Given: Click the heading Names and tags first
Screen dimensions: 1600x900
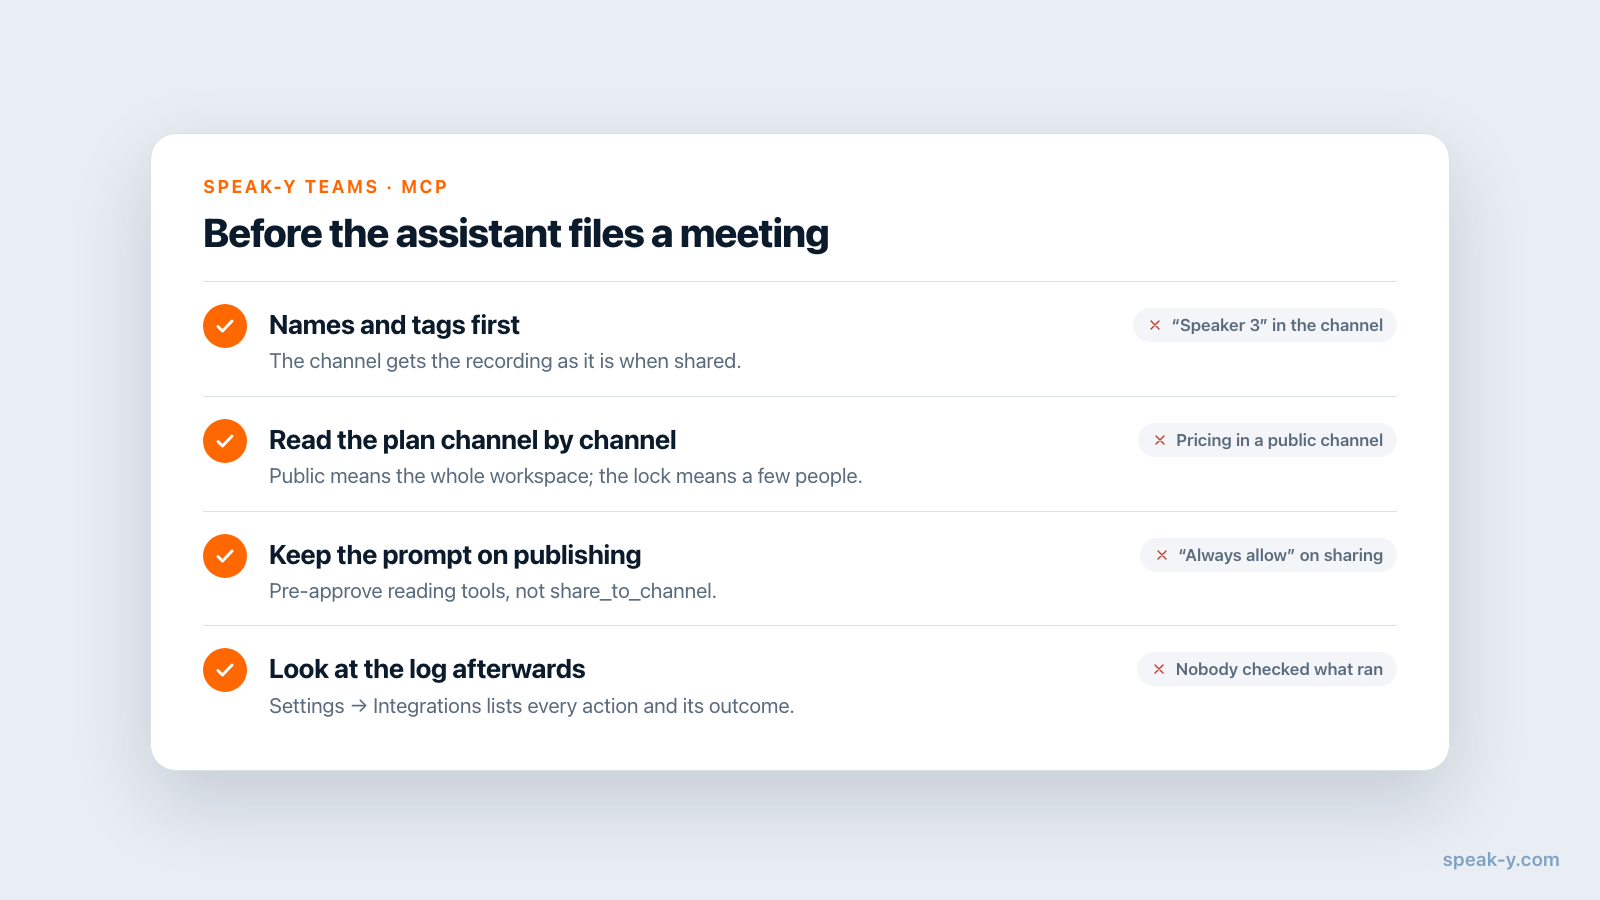Looking at the screenshot, I should [394, 325].
